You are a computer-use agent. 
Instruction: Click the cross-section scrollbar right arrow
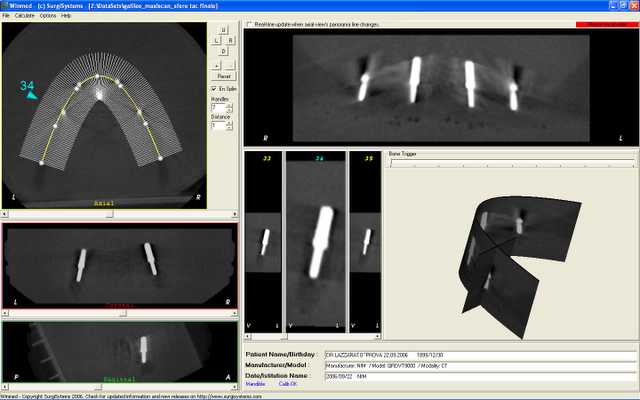[378, 337]
